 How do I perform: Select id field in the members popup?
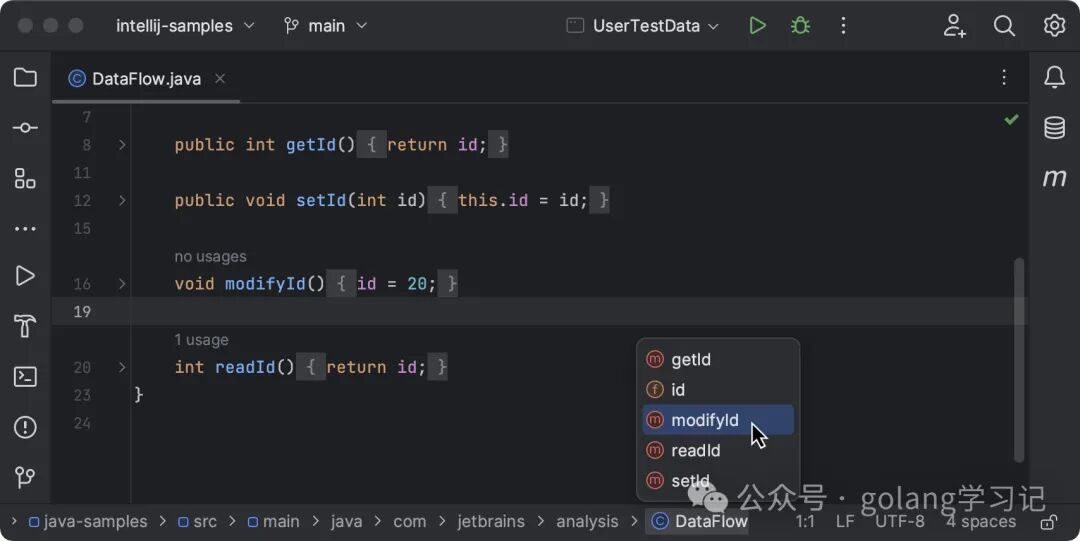coord(718,390)
